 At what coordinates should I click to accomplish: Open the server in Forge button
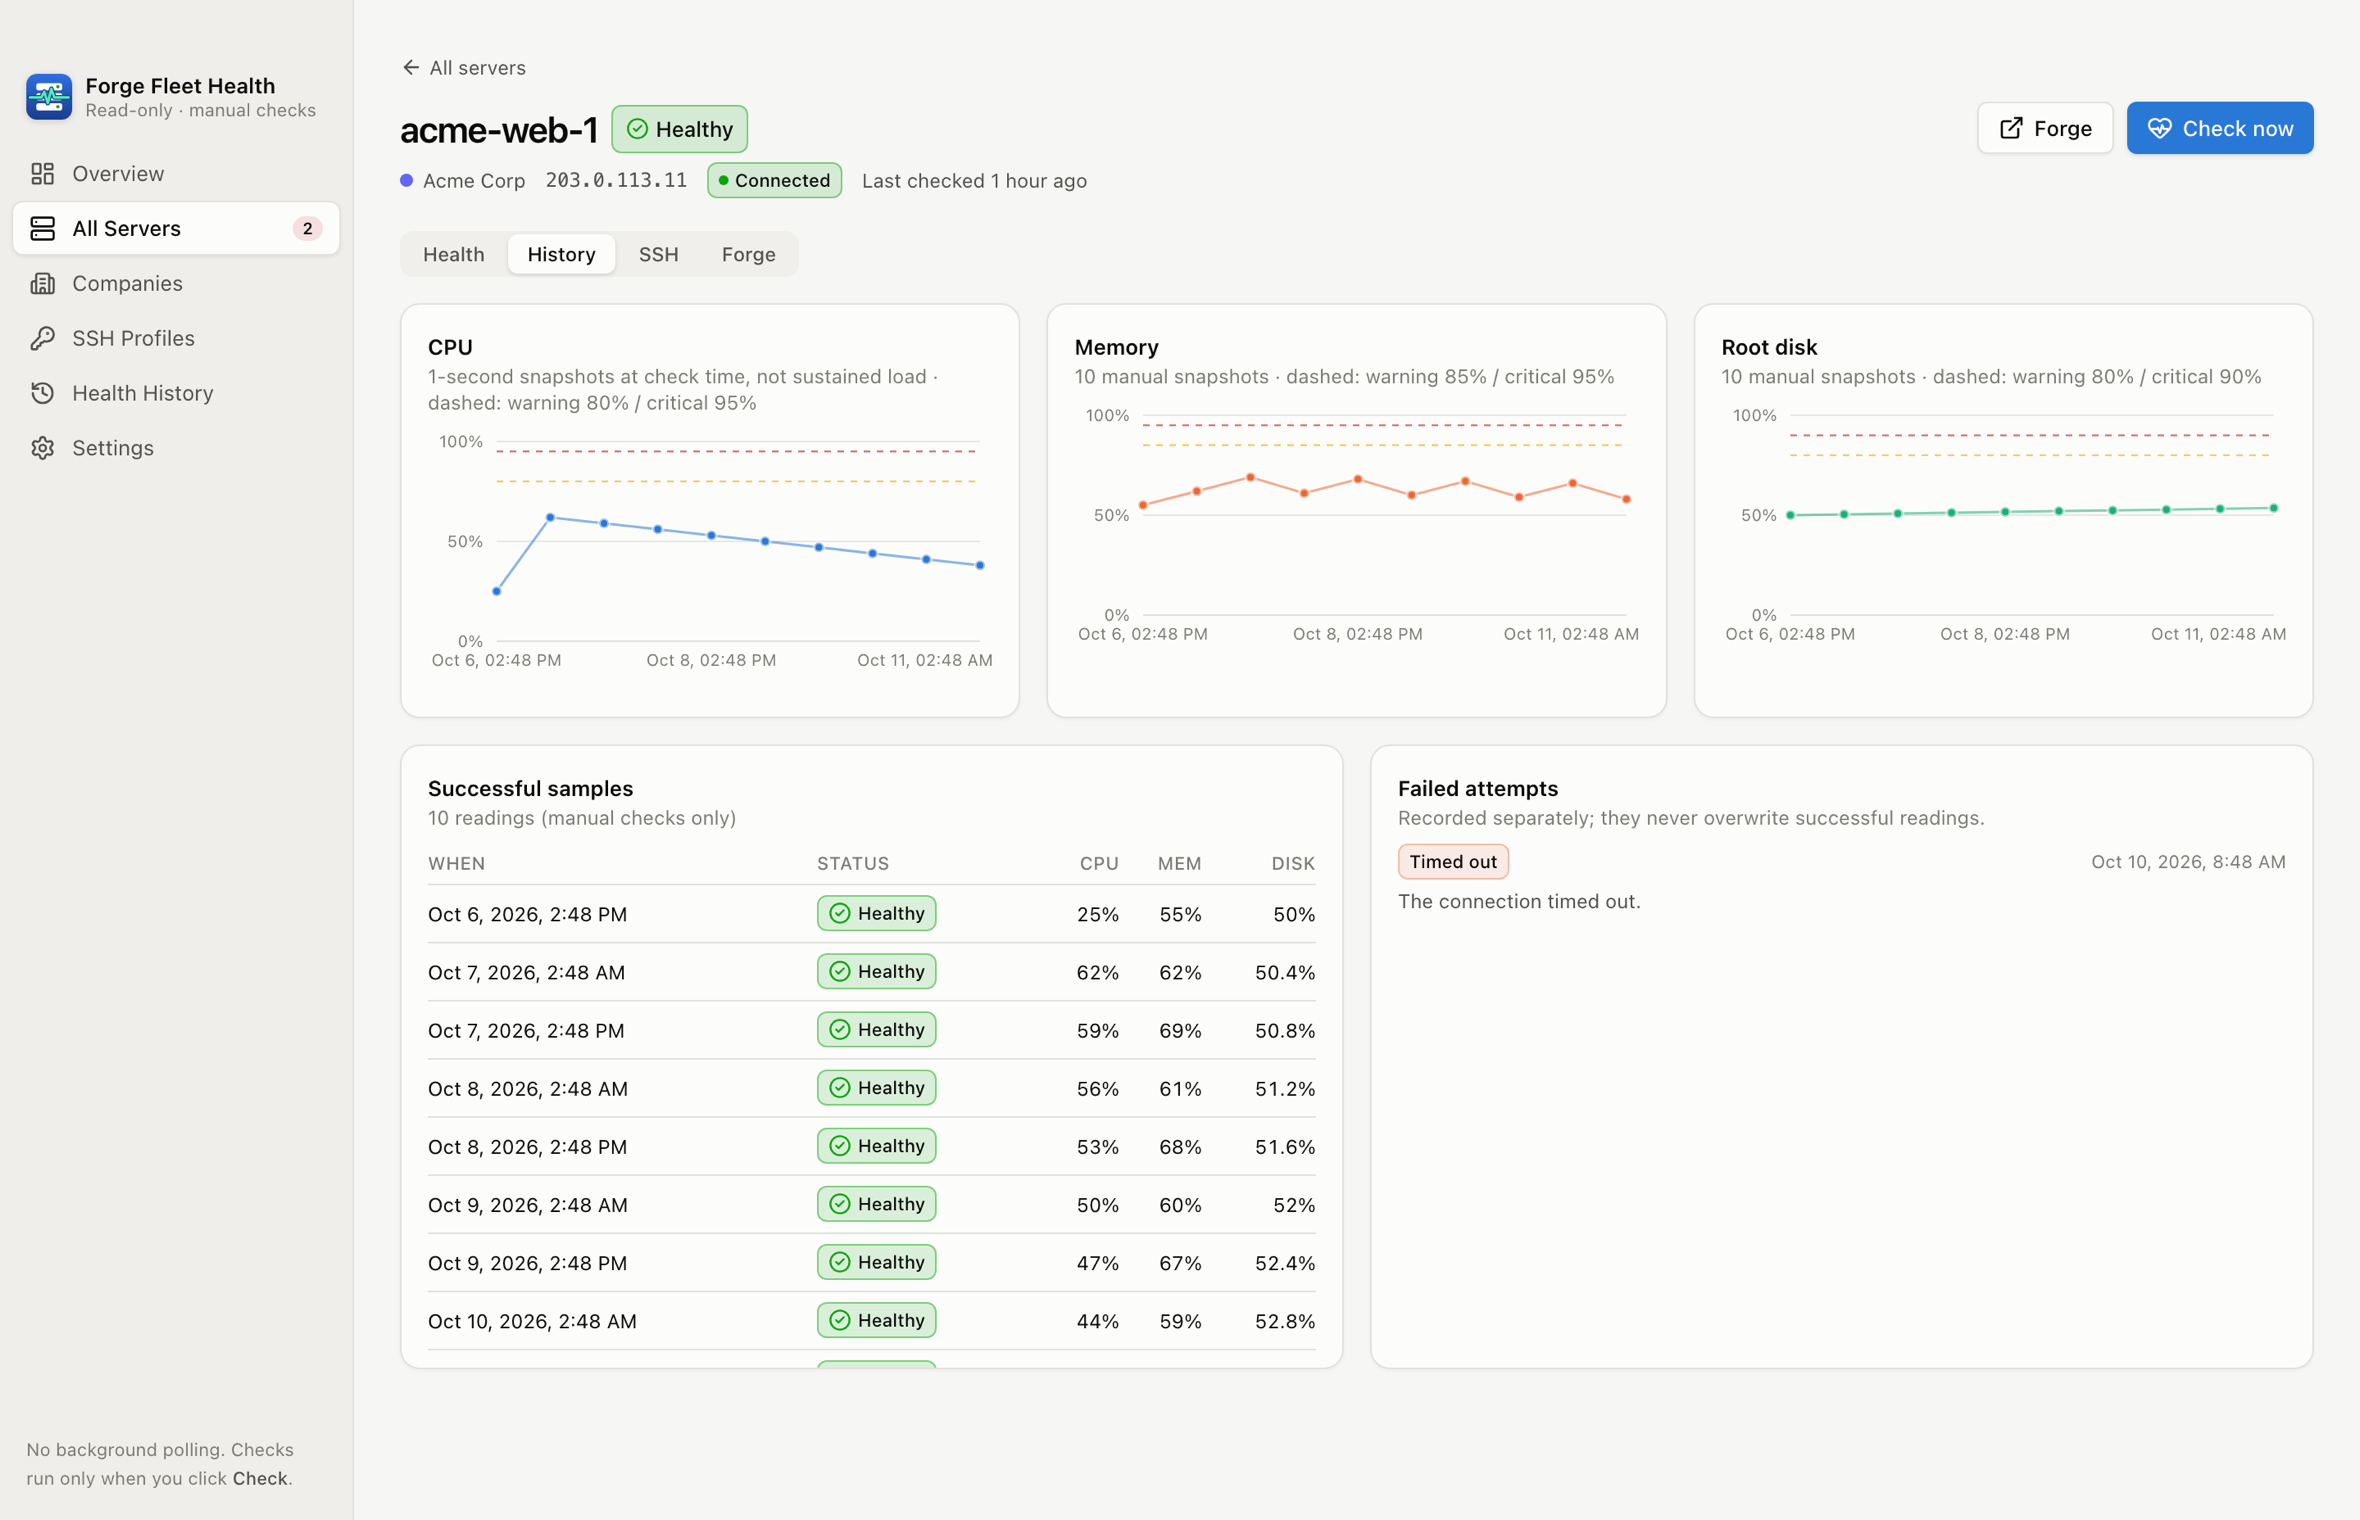tap(2045, 129)
